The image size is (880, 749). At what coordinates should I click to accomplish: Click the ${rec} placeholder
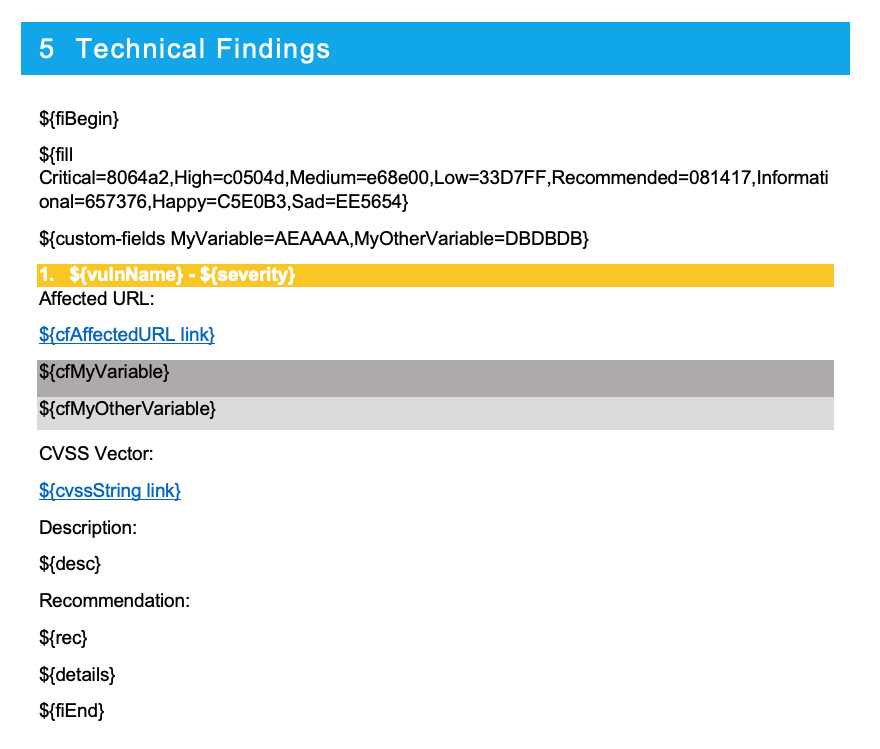63,638
